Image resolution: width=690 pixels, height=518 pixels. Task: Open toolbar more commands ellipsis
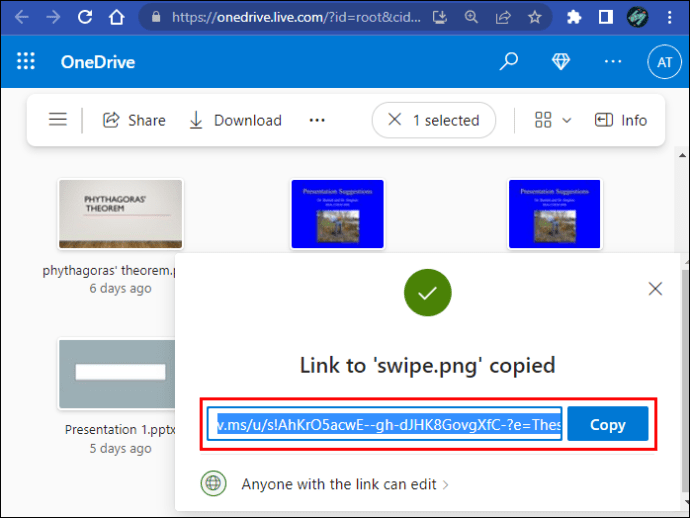click(317, 120)
